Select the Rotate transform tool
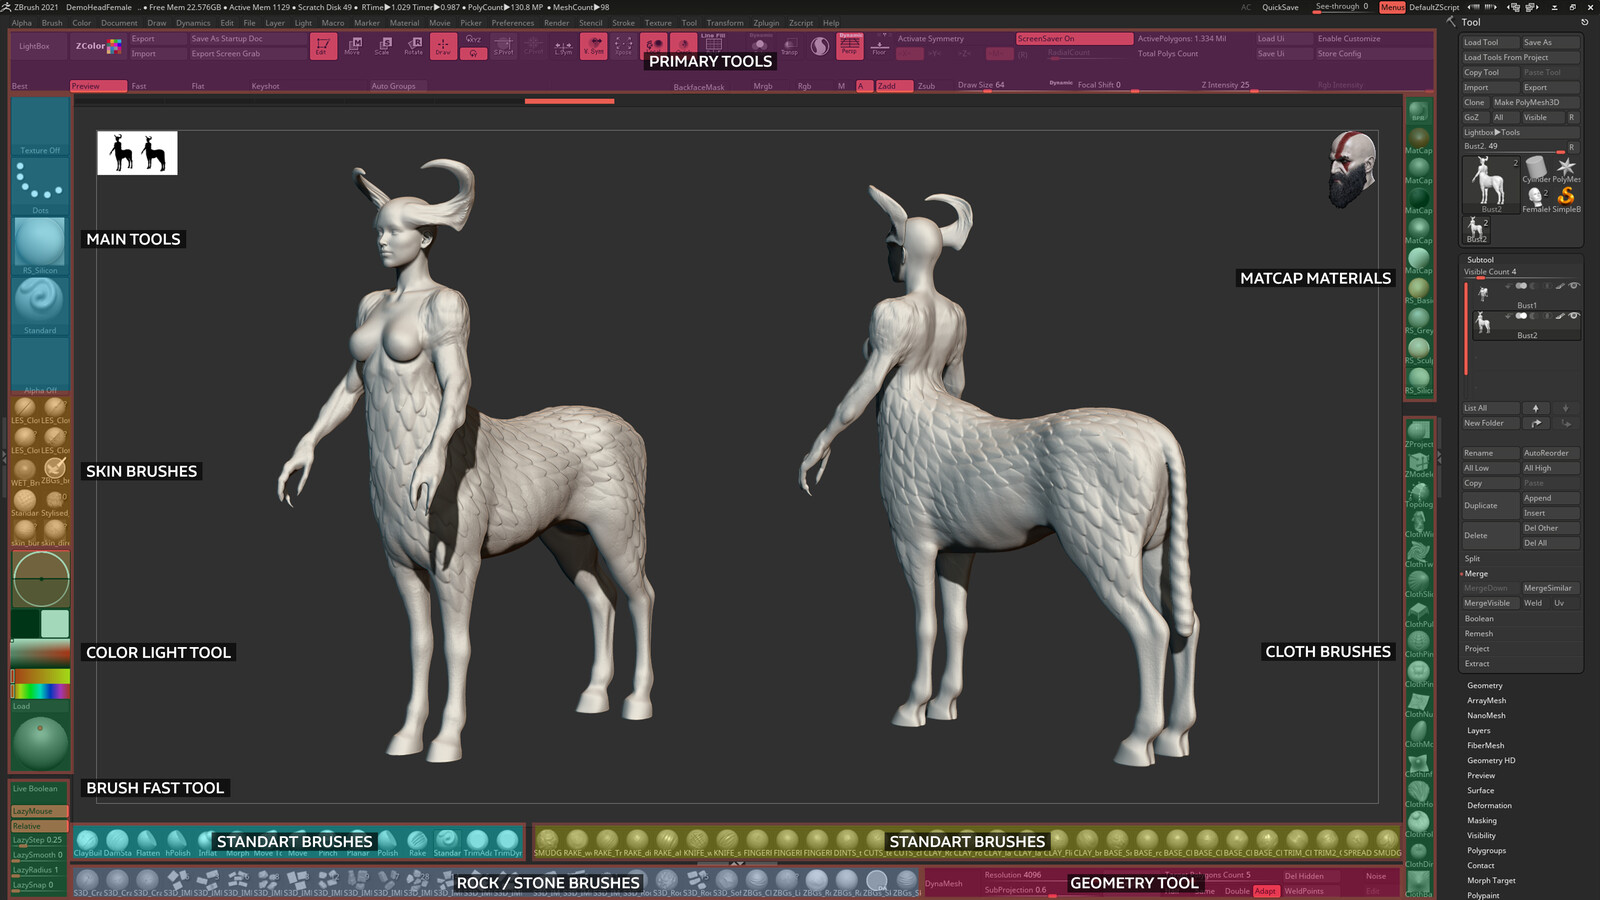 (x=413, y=46)
